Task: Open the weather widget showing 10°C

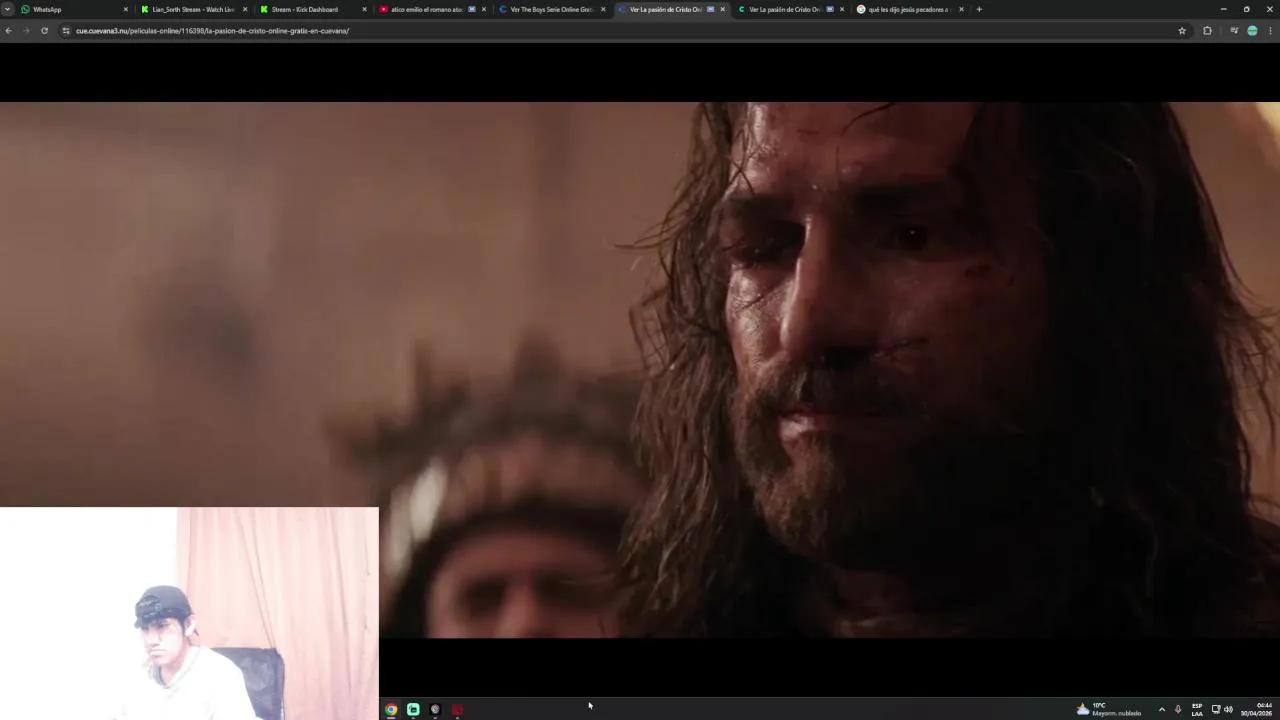Action: 1108,709
